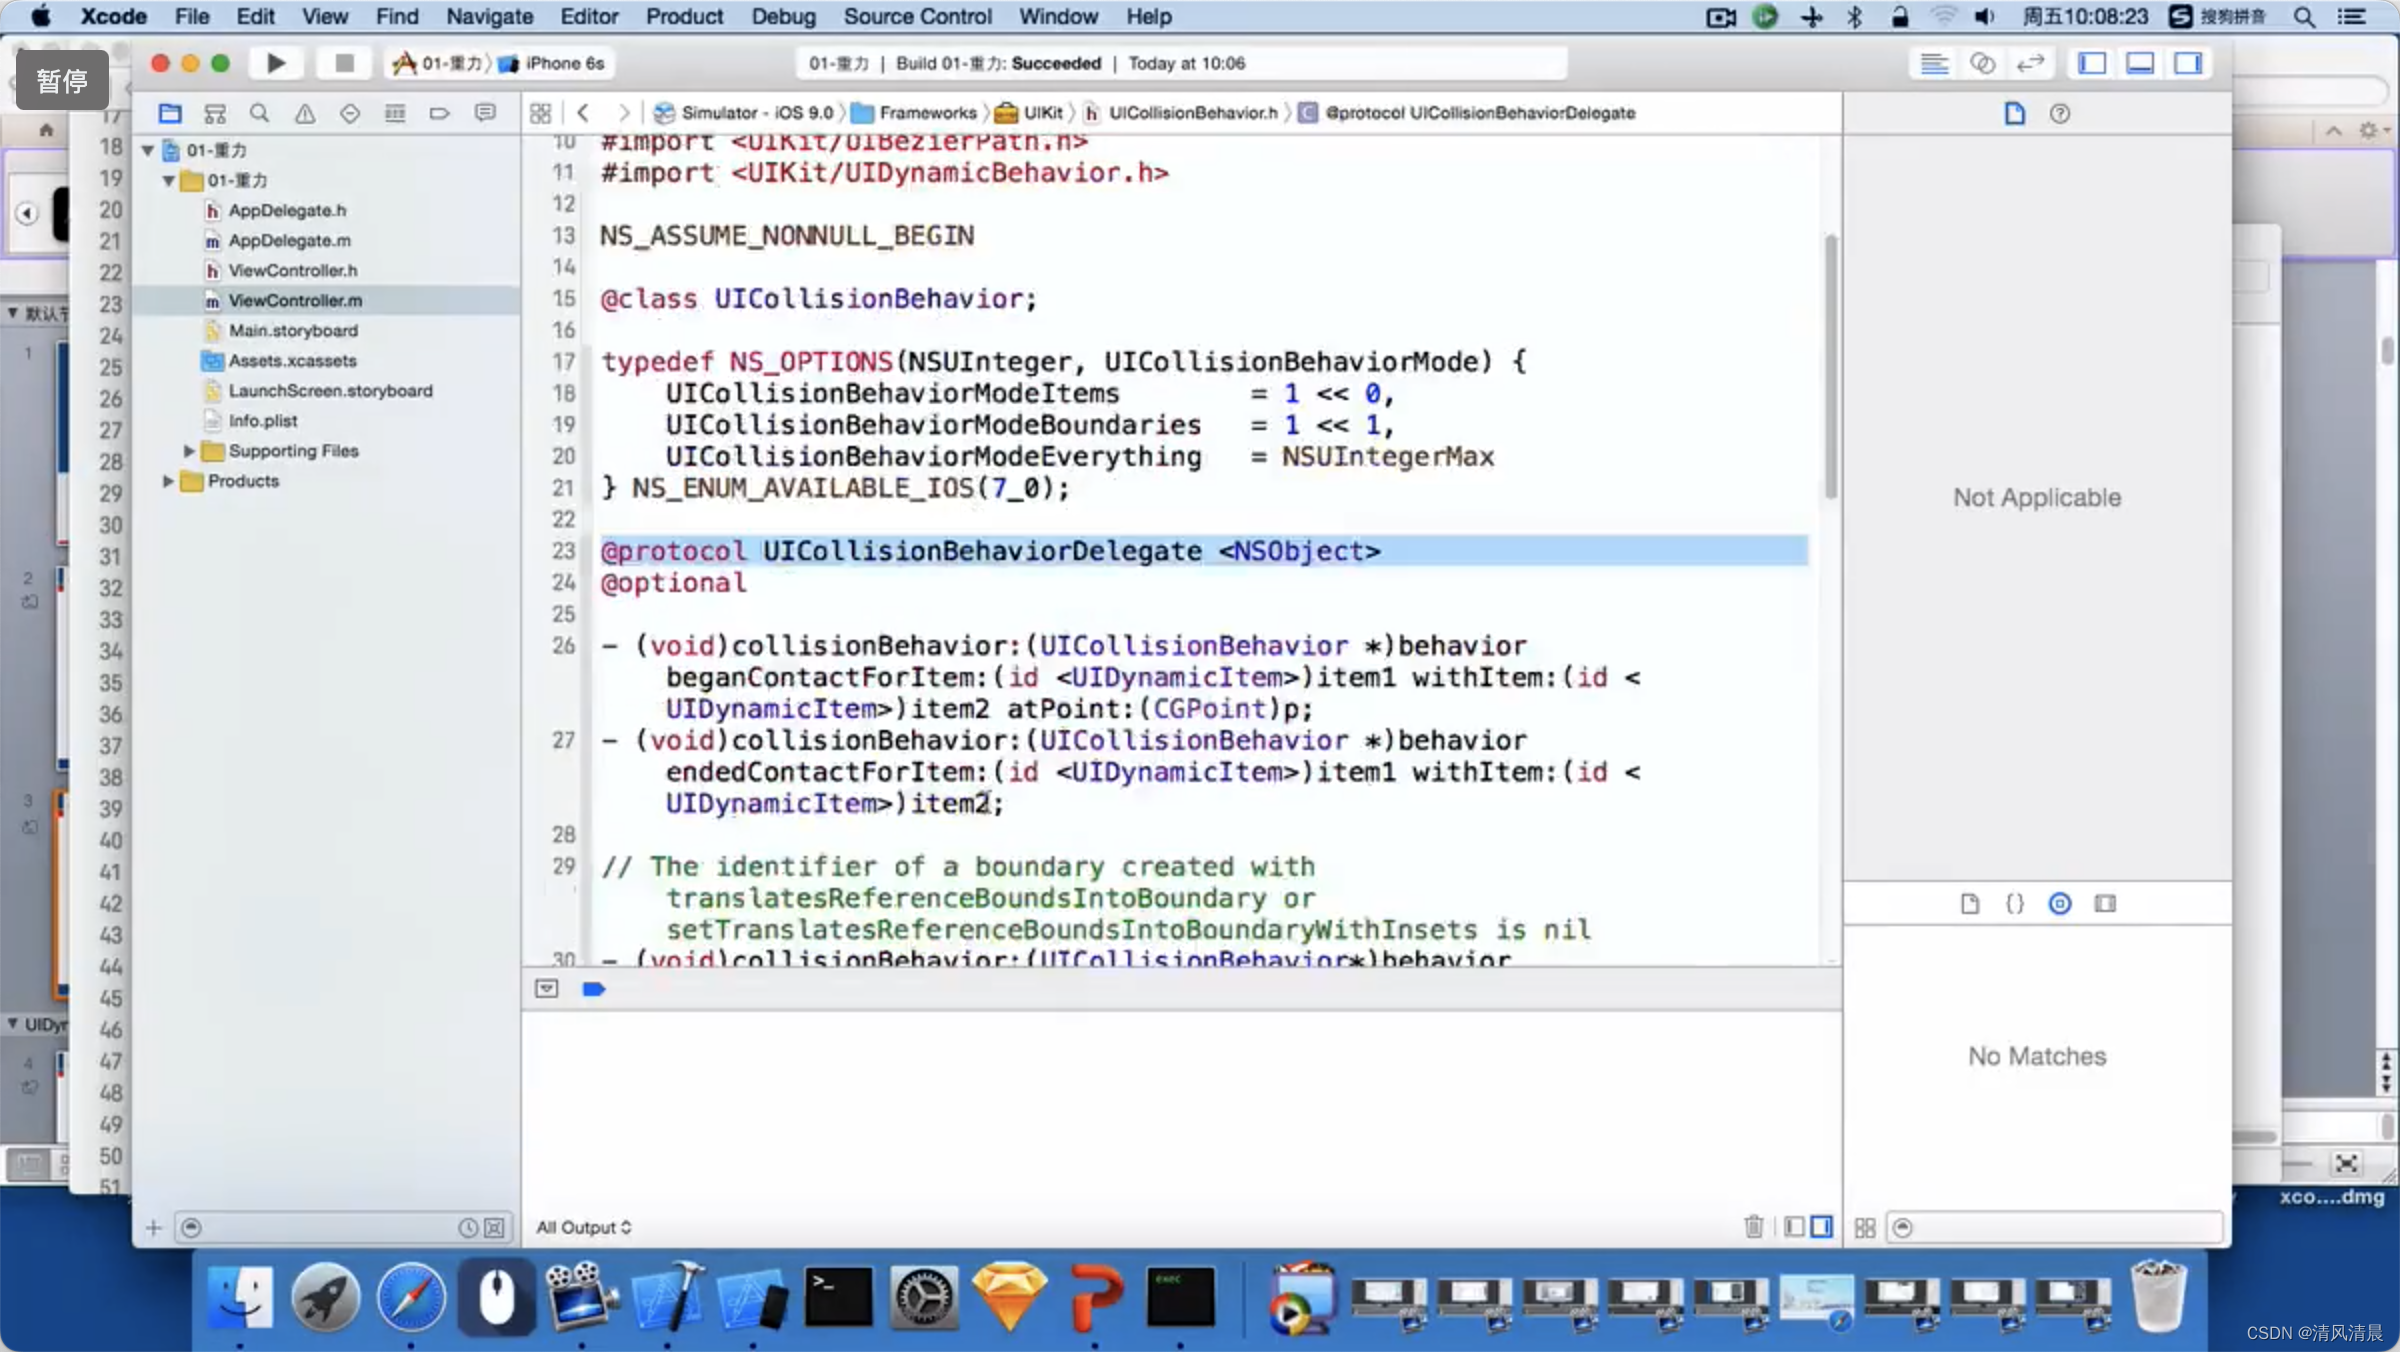Select the find navigator search icon

click(x=259, y=110)
